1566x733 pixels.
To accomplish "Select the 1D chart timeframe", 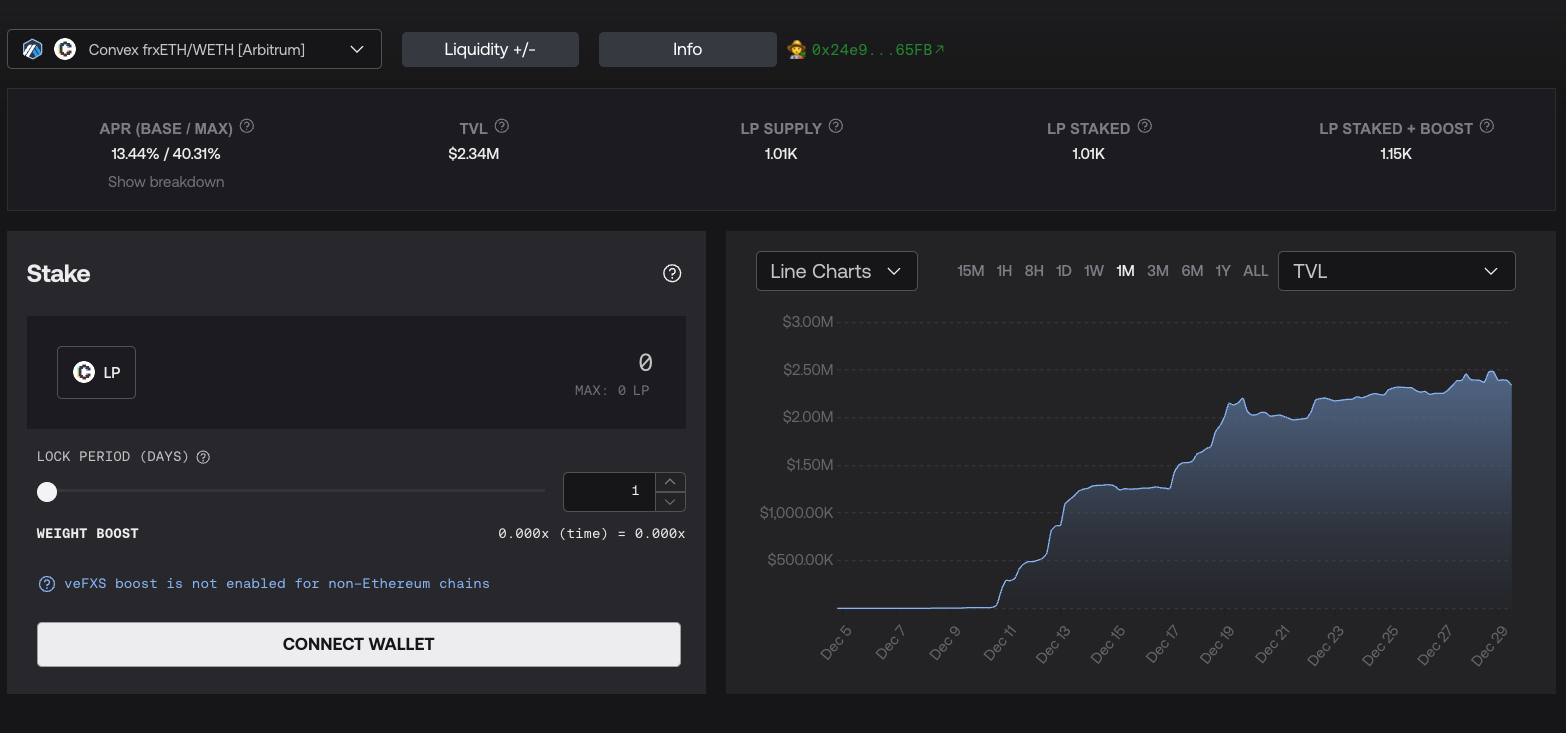I will 1064,271.
